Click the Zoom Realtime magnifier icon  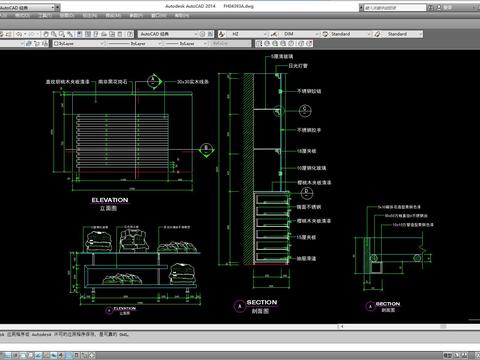54,34
